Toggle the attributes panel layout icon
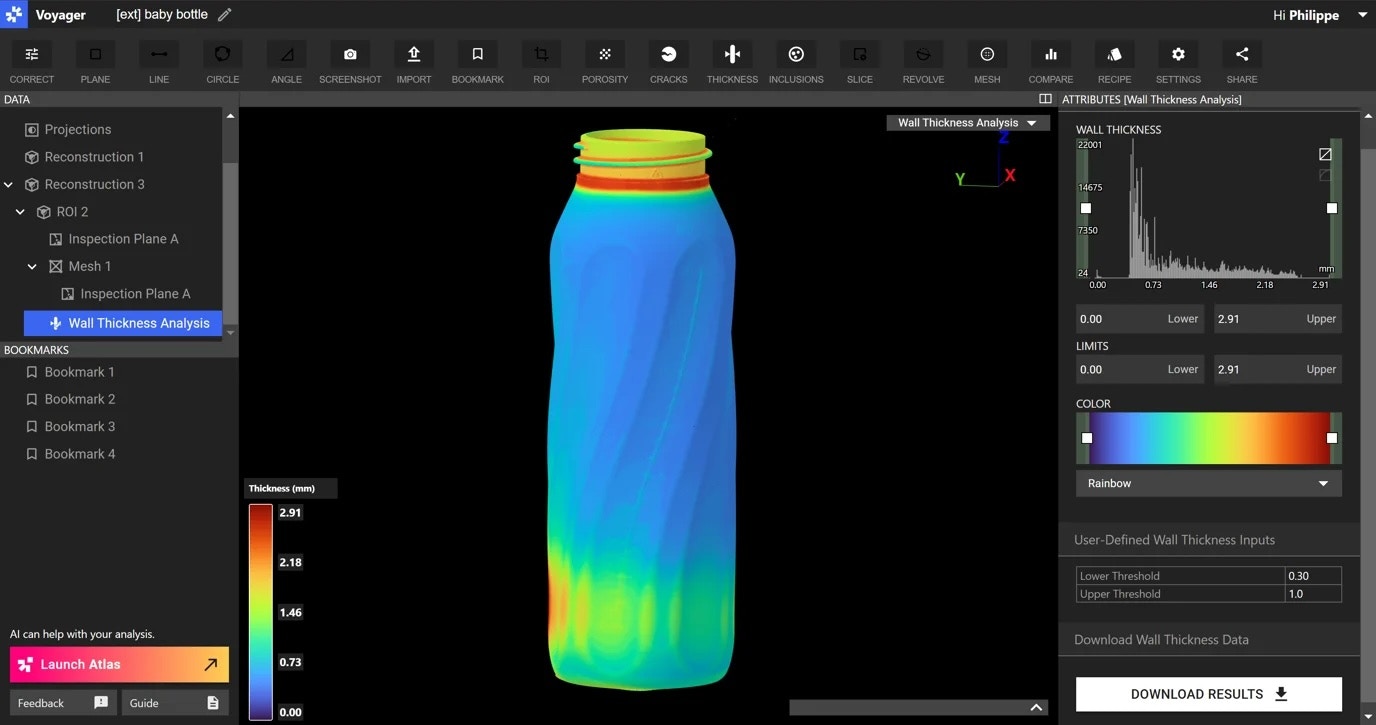 coord(1045,99)
